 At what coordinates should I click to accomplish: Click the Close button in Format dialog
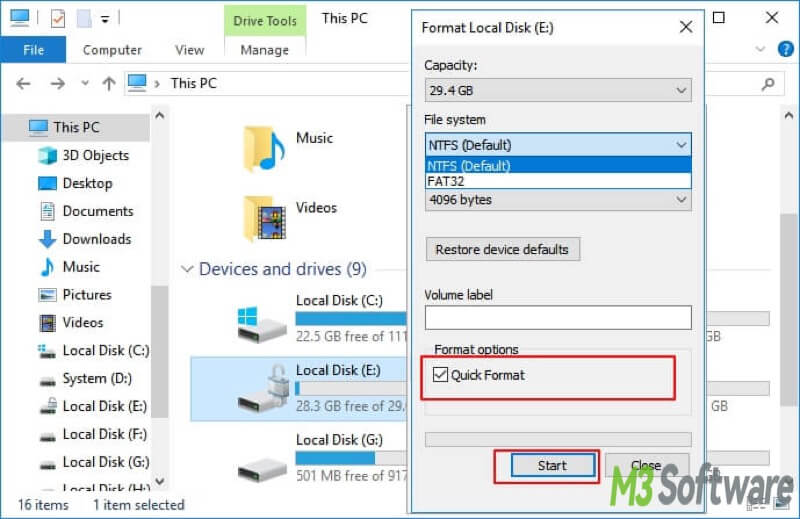point(647,465)
